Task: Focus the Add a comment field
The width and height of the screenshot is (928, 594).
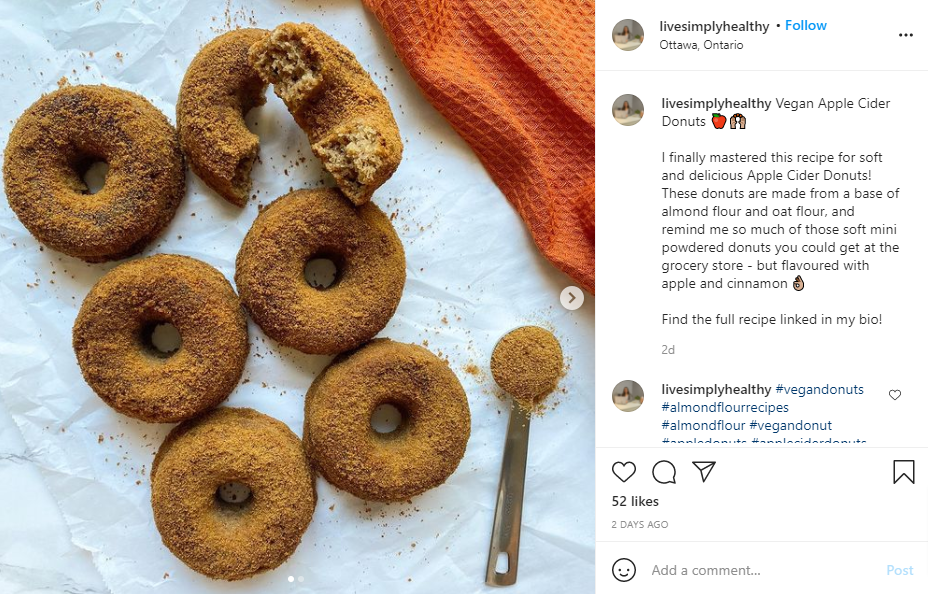Action: point(760,570)
